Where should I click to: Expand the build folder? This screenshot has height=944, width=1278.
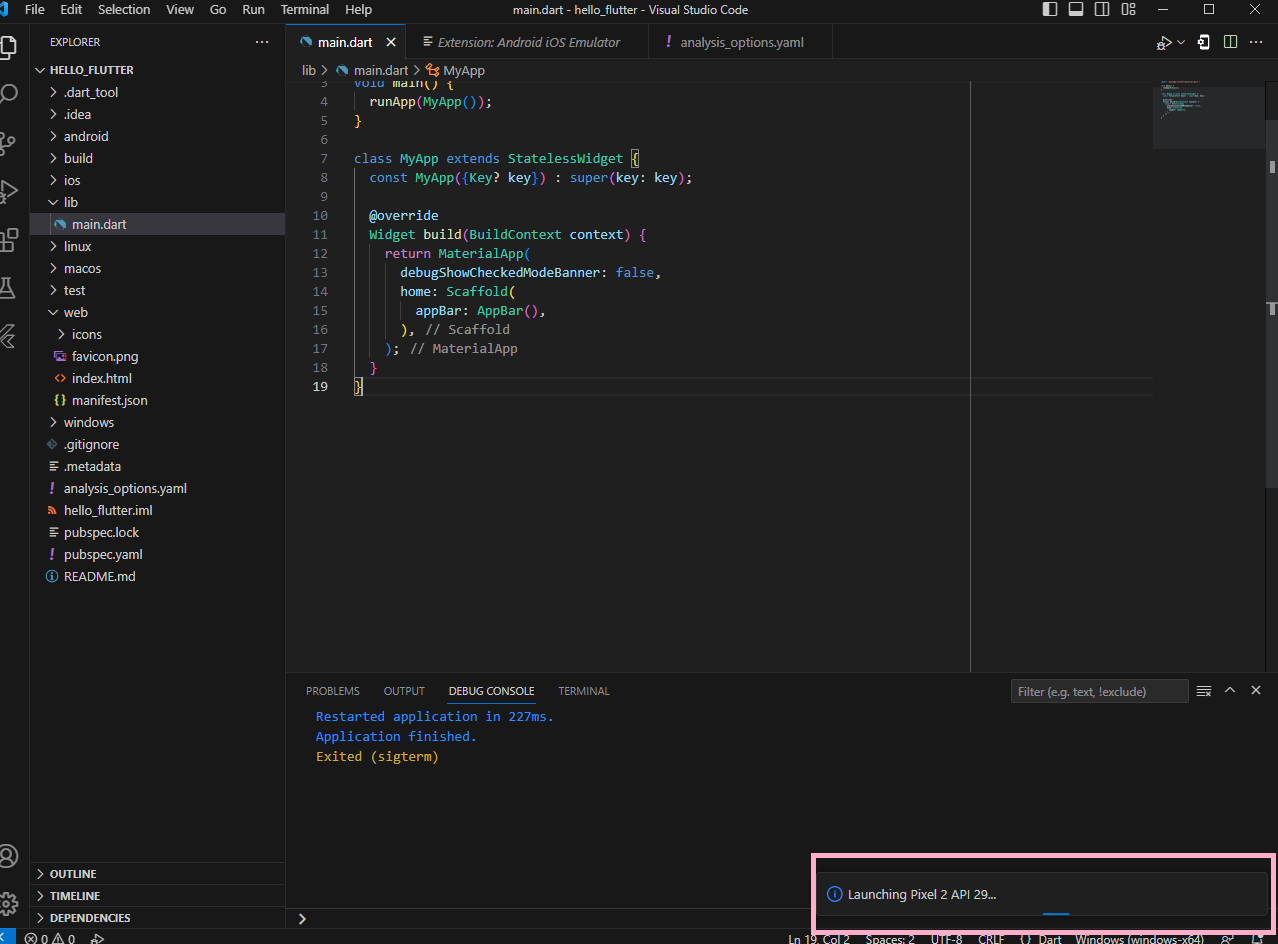tap(157, 158)
